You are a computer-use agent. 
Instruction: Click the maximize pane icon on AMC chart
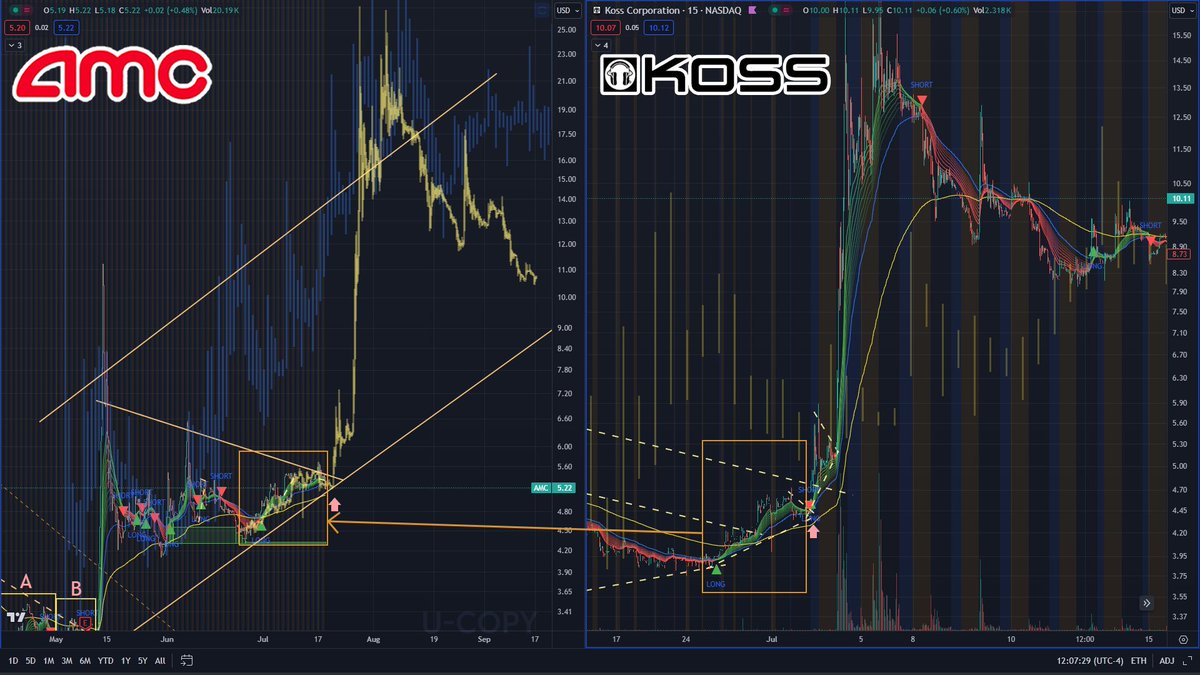pyautogui.click(x=541, y=11)
